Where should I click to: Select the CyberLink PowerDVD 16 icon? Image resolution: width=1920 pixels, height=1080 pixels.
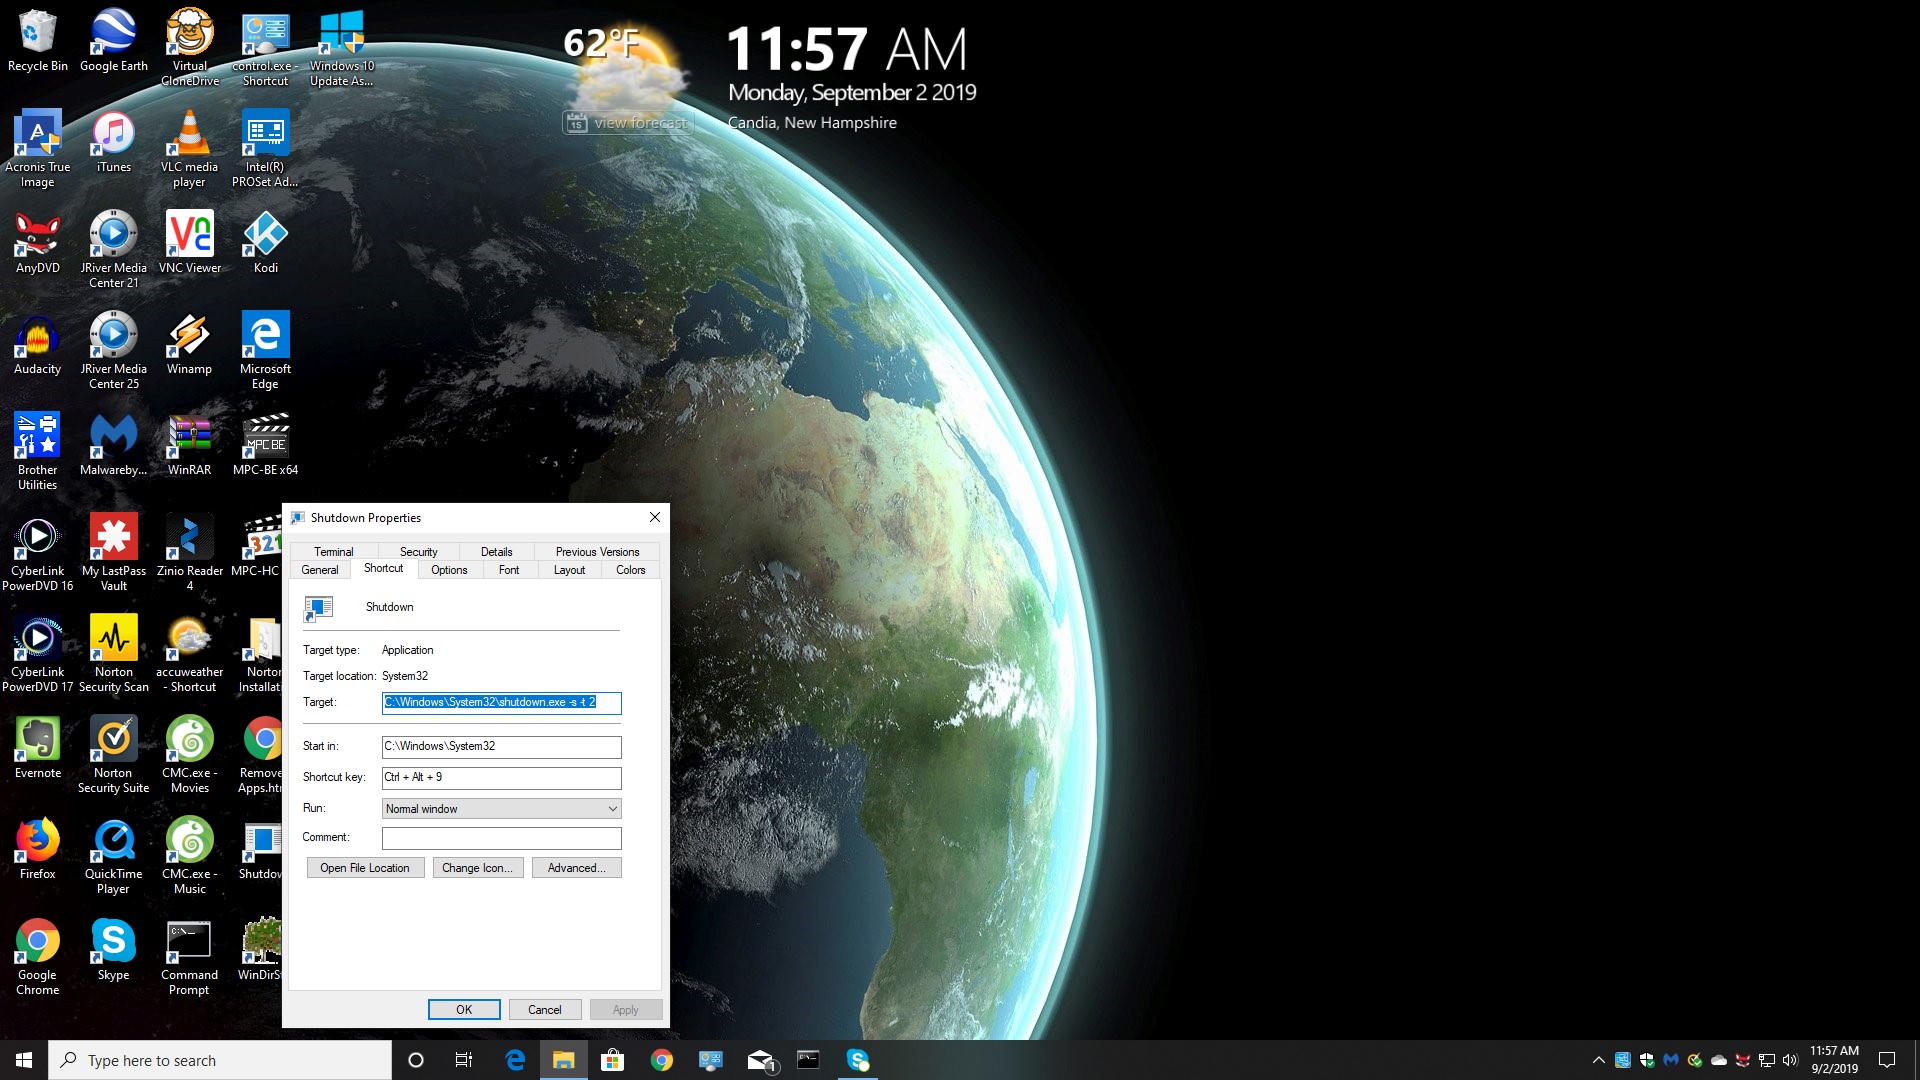(x=38, y=552)
